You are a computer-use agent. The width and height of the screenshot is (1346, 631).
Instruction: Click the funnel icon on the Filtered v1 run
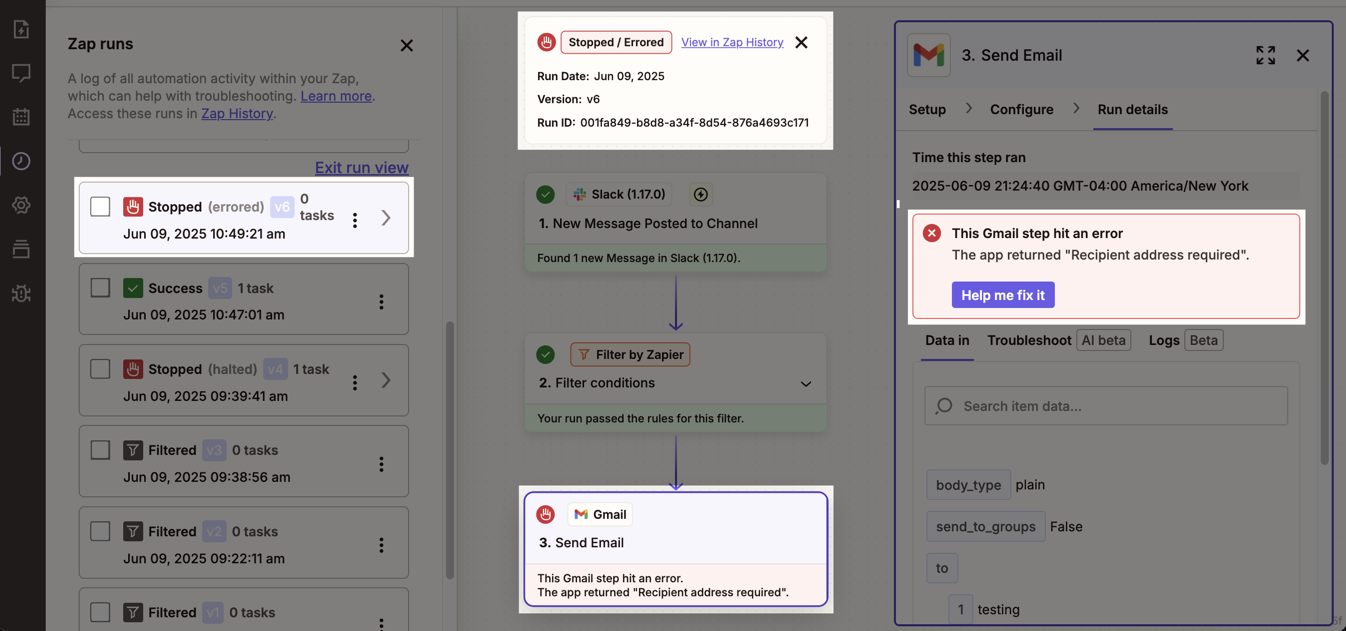point(133,612)
